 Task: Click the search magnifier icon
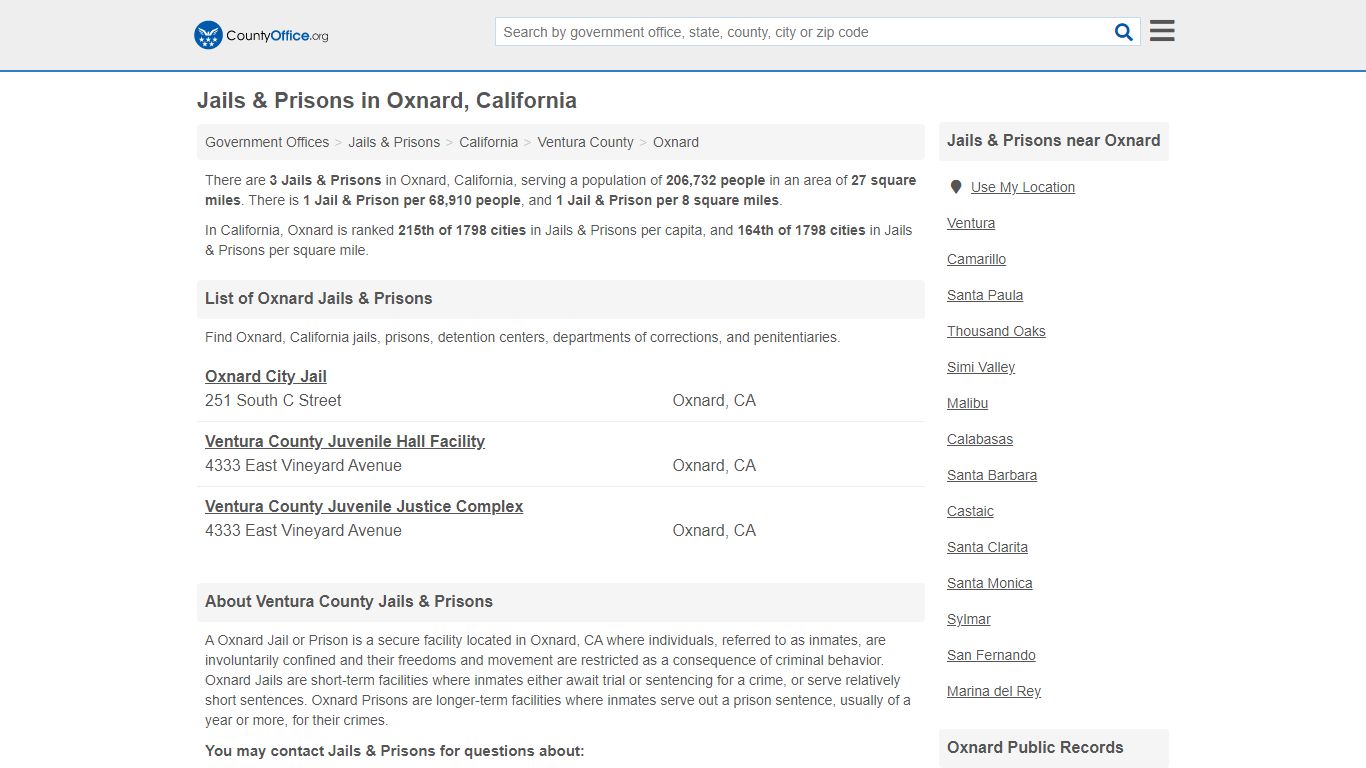(1124, 32)
